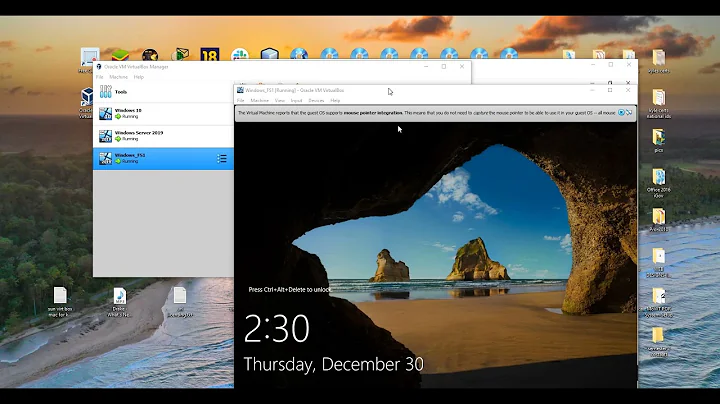The width and height of the screenshot is (720, 404).
Task: Click the Windows_FS1 VM OS icon
Action: pos(106,158)
